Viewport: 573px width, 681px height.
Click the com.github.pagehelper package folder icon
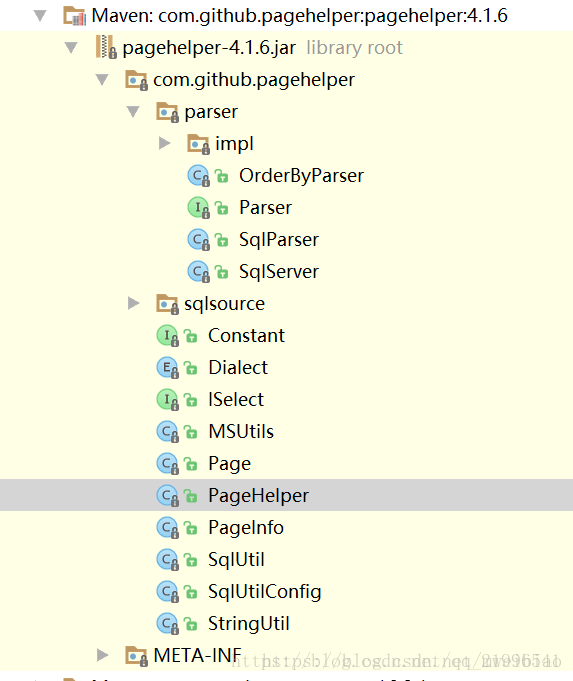pos(136,80)
